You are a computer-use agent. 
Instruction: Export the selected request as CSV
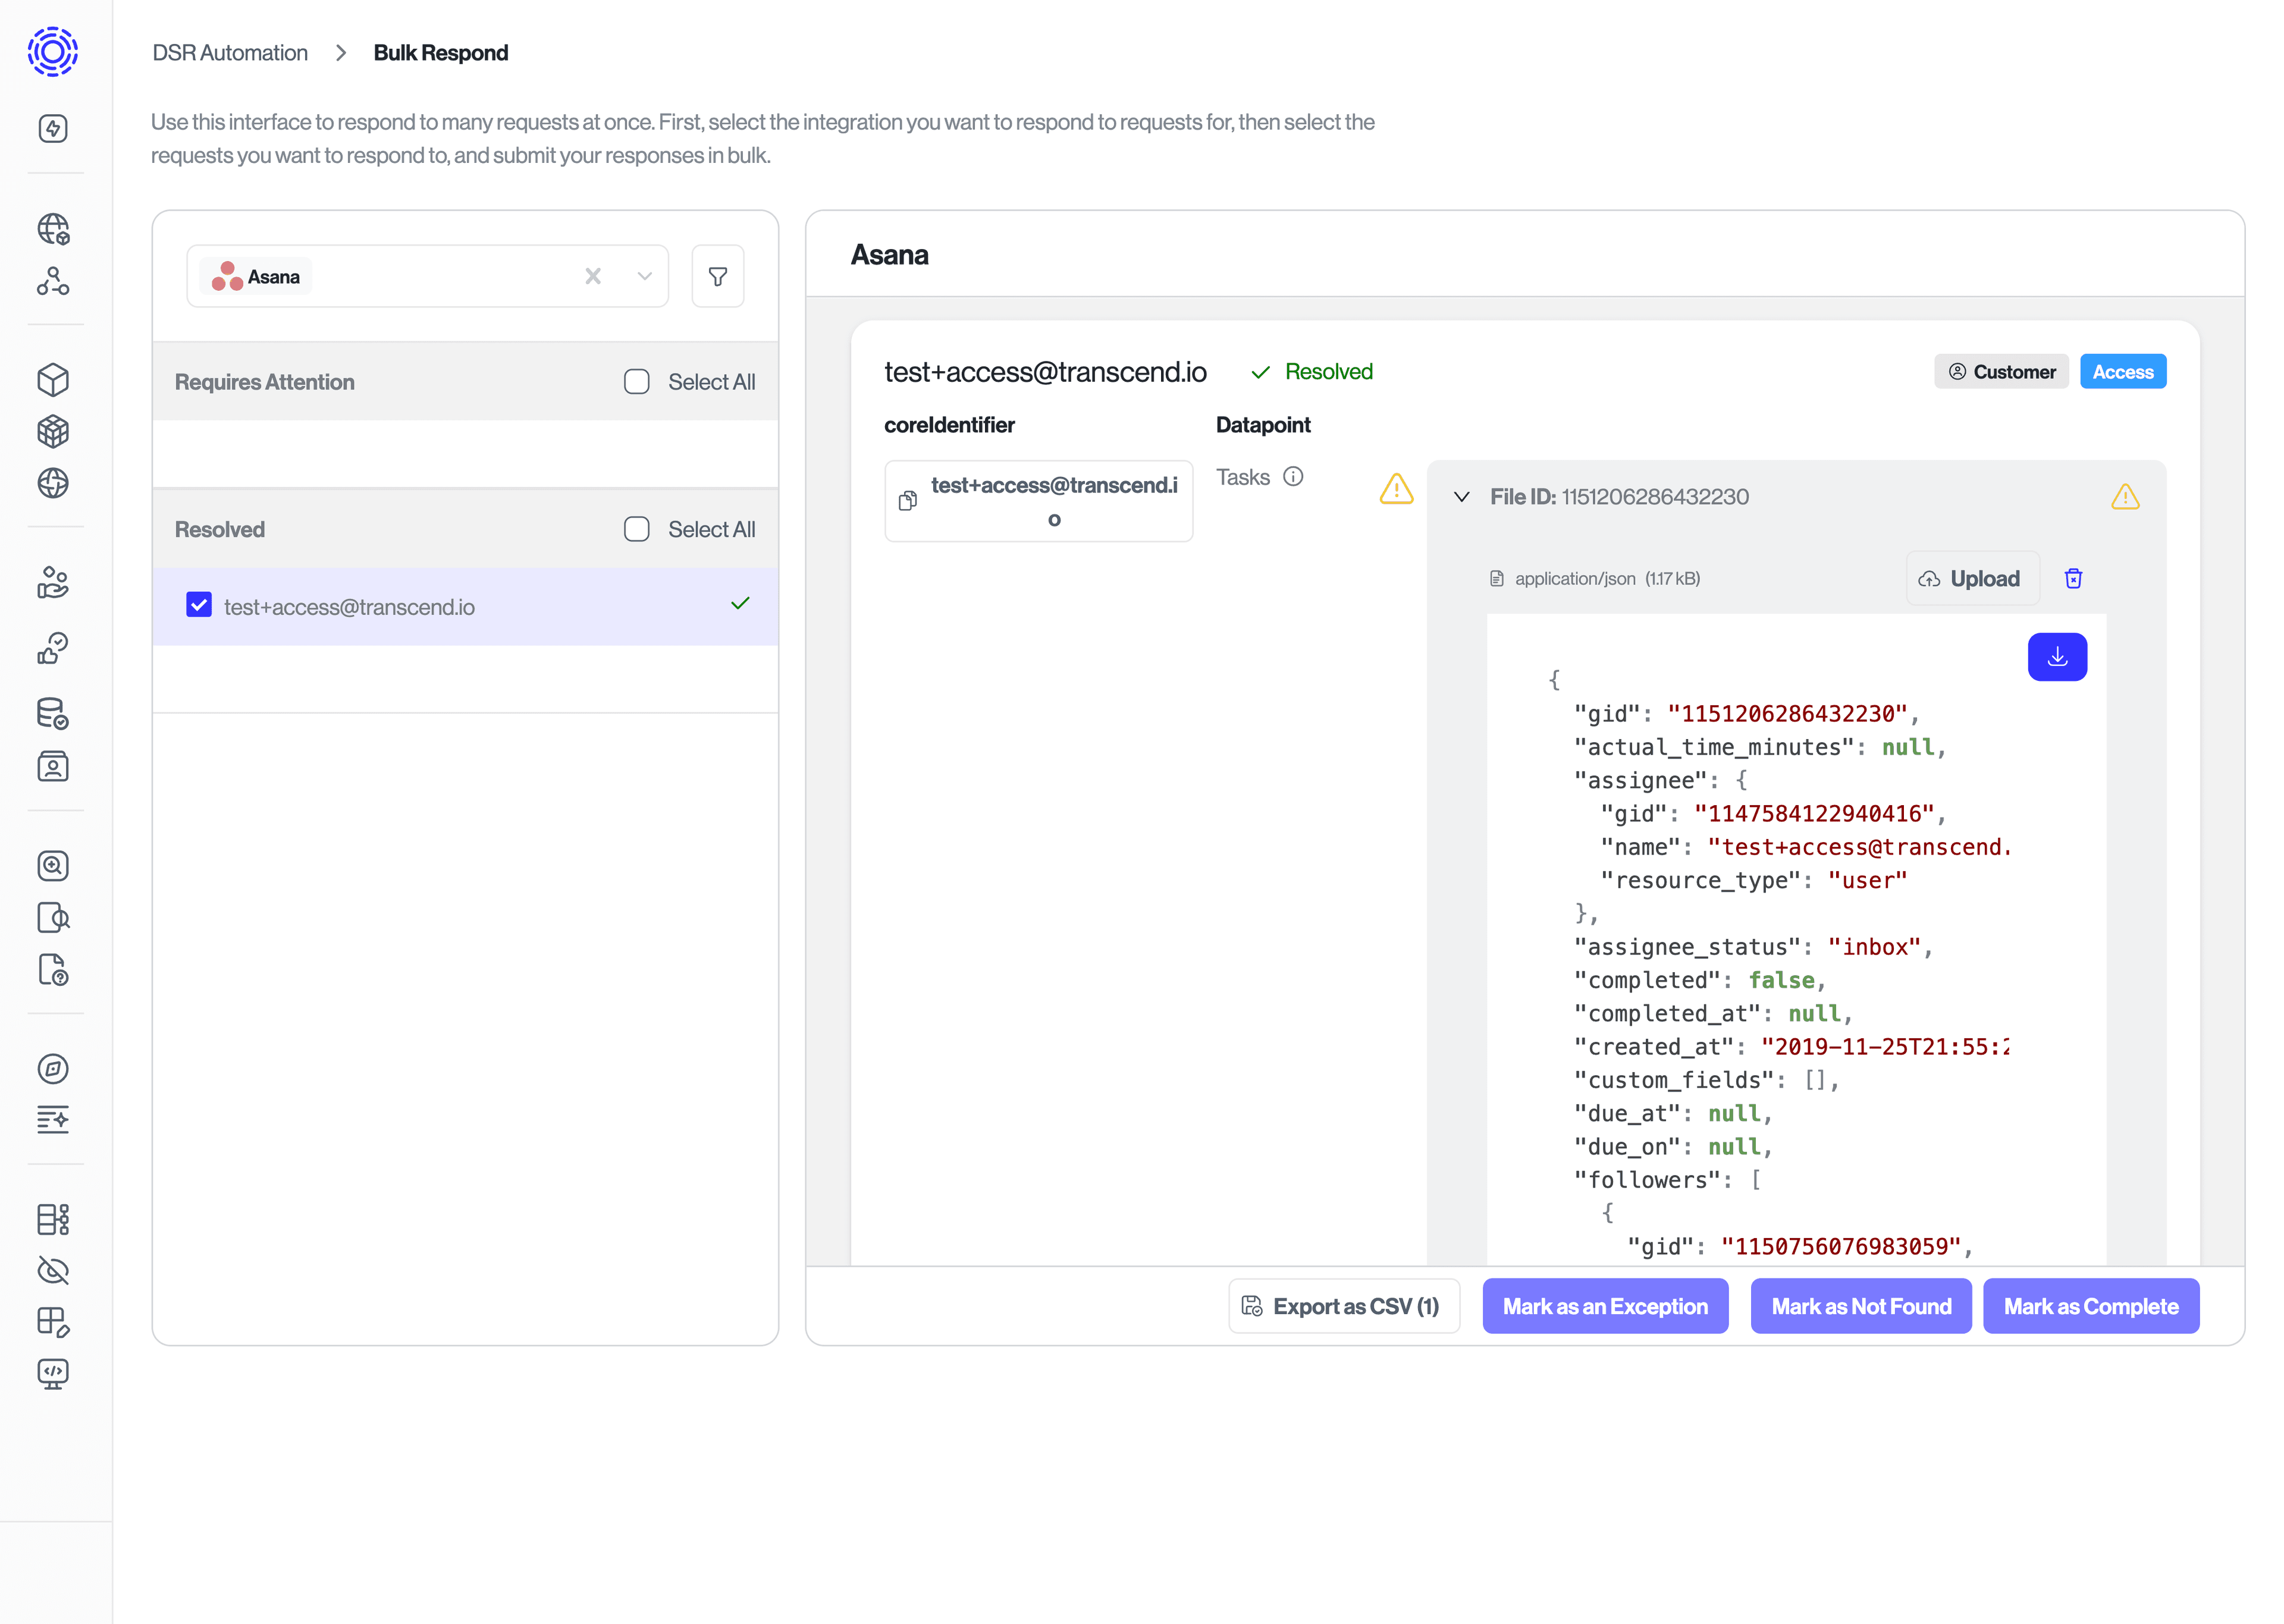(x=1343, y=1306)
